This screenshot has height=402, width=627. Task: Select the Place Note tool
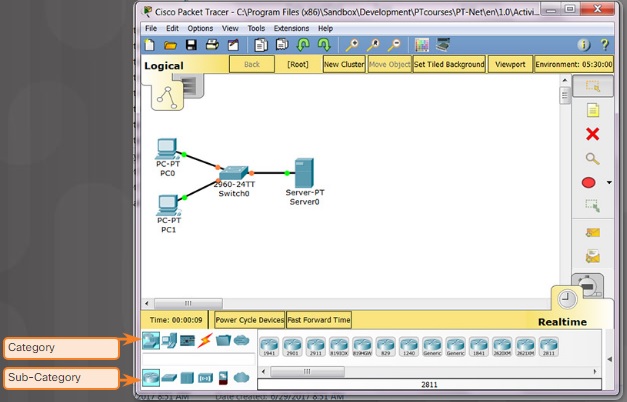pyautogui.click(x=592, y=110)
